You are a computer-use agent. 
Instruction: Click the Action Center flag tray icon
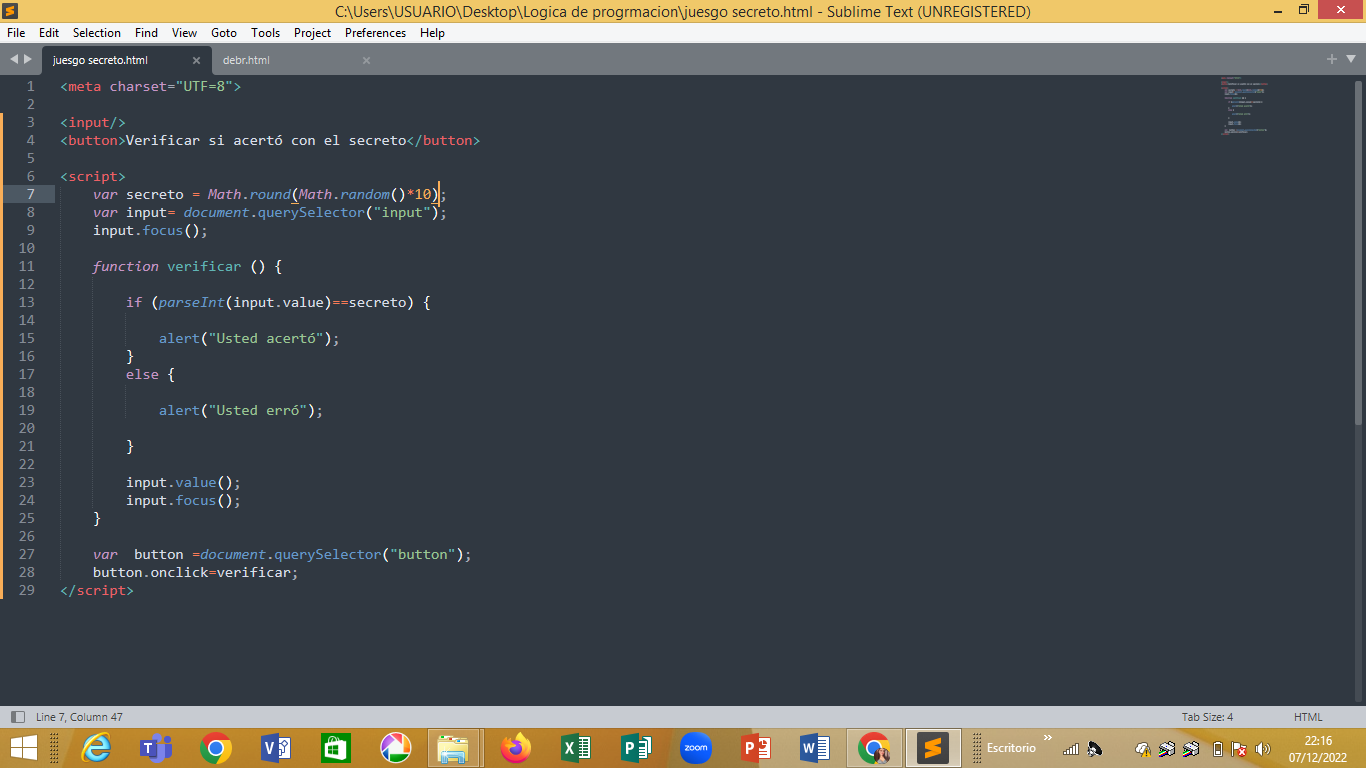pos(1239,749)
